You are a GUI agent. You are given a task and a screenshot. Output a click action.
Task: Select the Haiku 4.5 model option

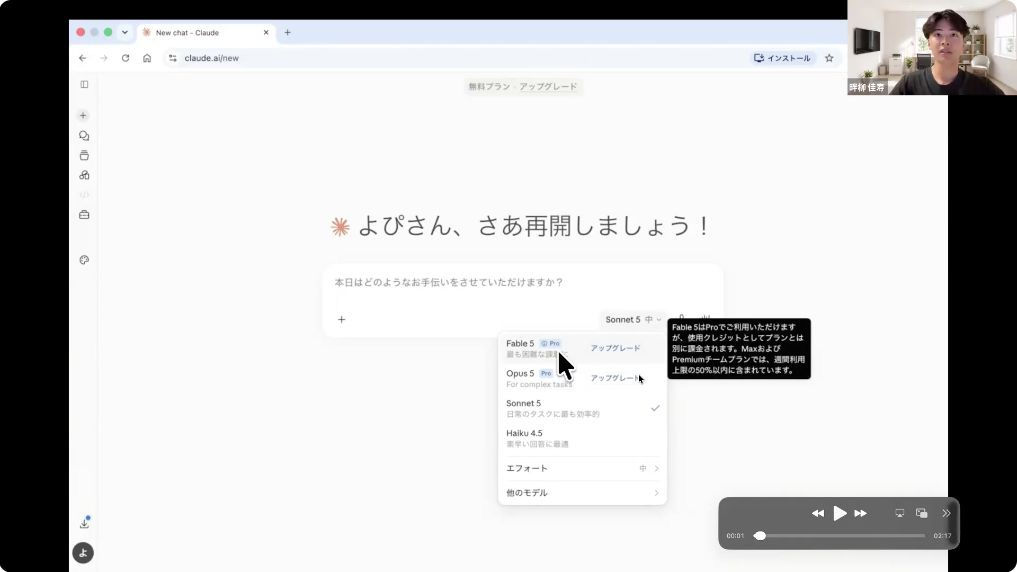pos(582,438)
